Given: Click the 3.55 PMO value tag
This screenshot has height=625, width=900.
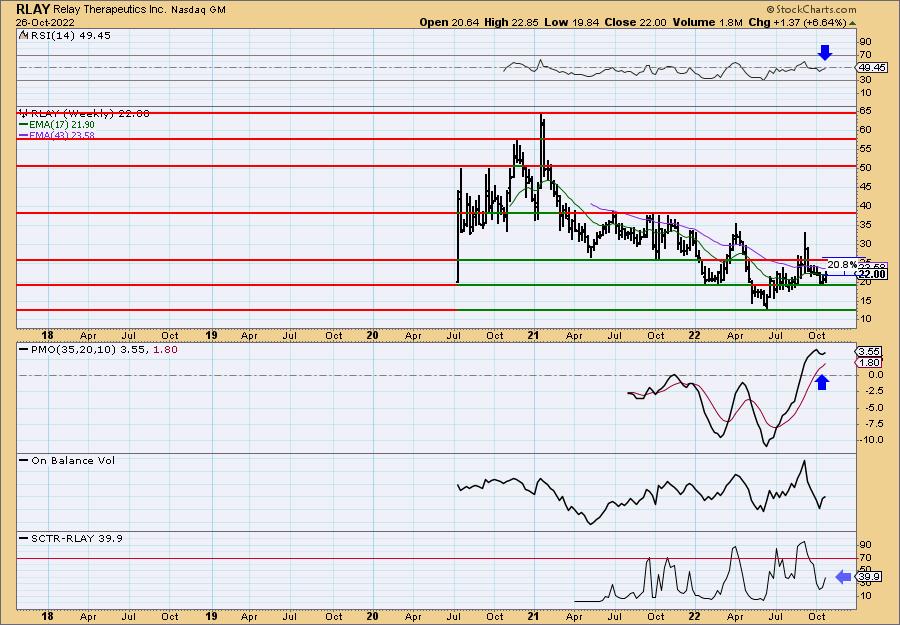Looking at the screenshot, I should (x=868, y=351).
